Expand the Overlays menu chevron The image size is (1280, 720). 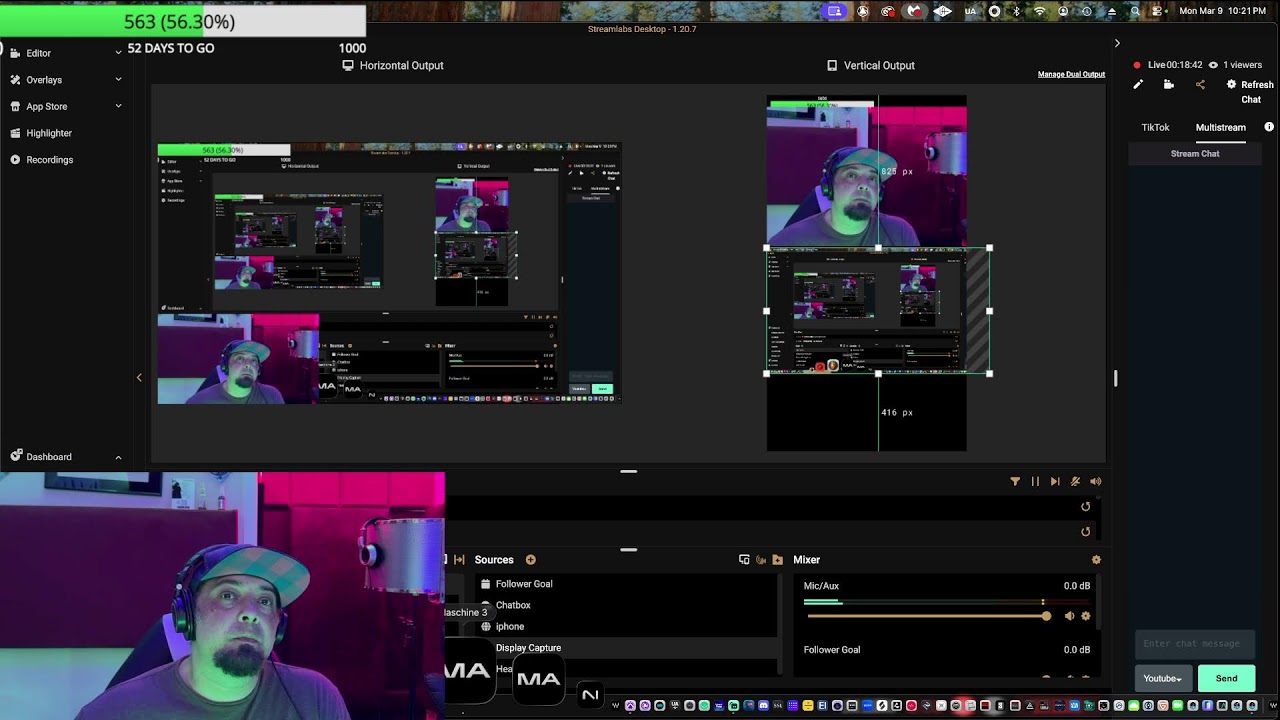pos(118,79)
